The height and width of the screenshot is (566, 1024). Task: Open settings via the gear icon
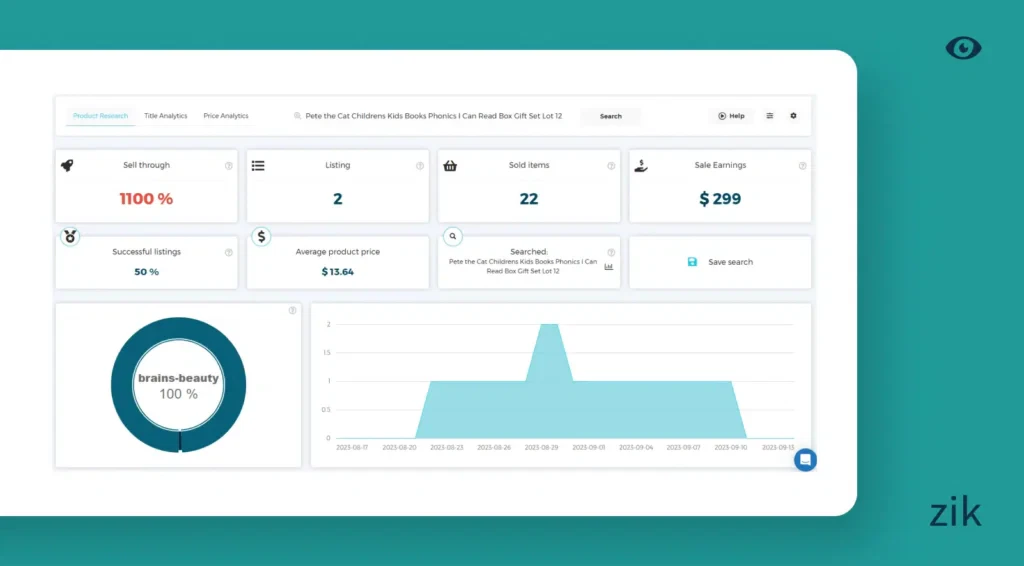coord(794,116)
